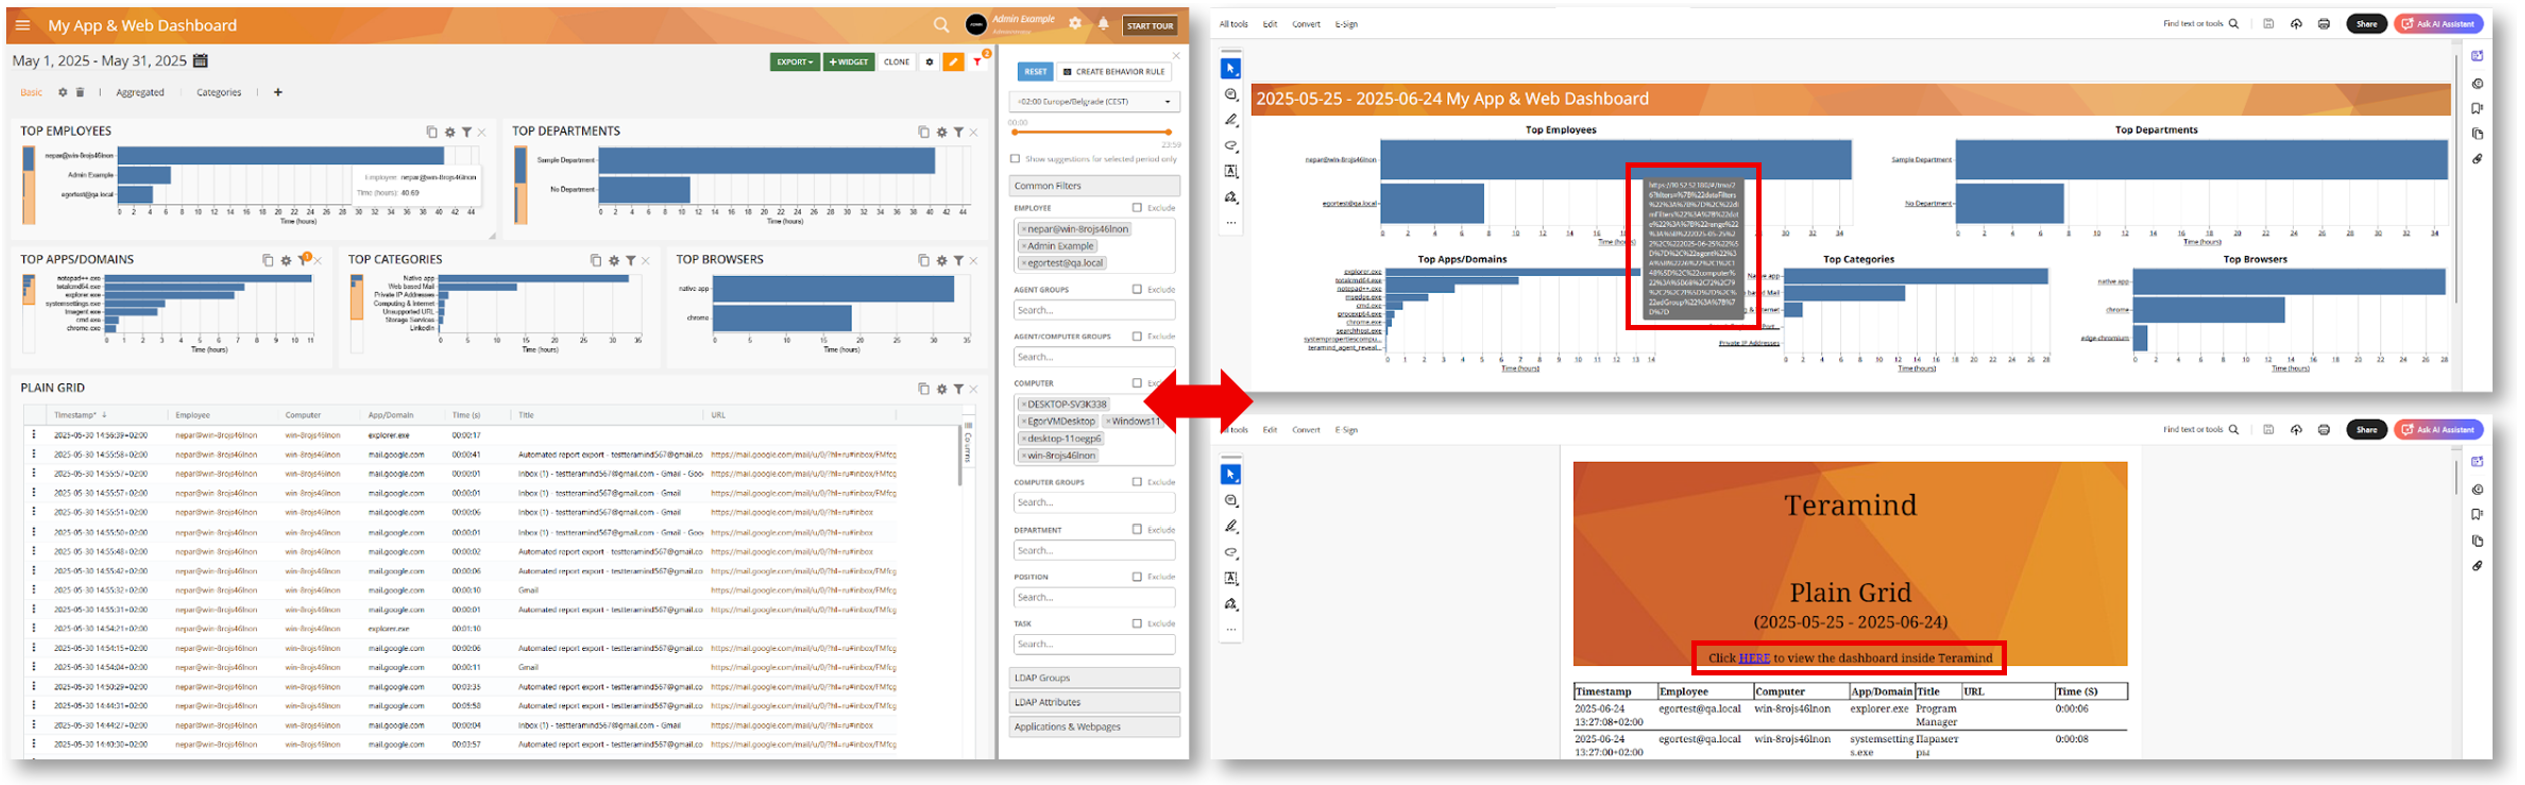The width and height of the screenshot is (2525, 785).
Task: Open the find search icon in top PDF viewer
Action: [x=2234, y=24]
